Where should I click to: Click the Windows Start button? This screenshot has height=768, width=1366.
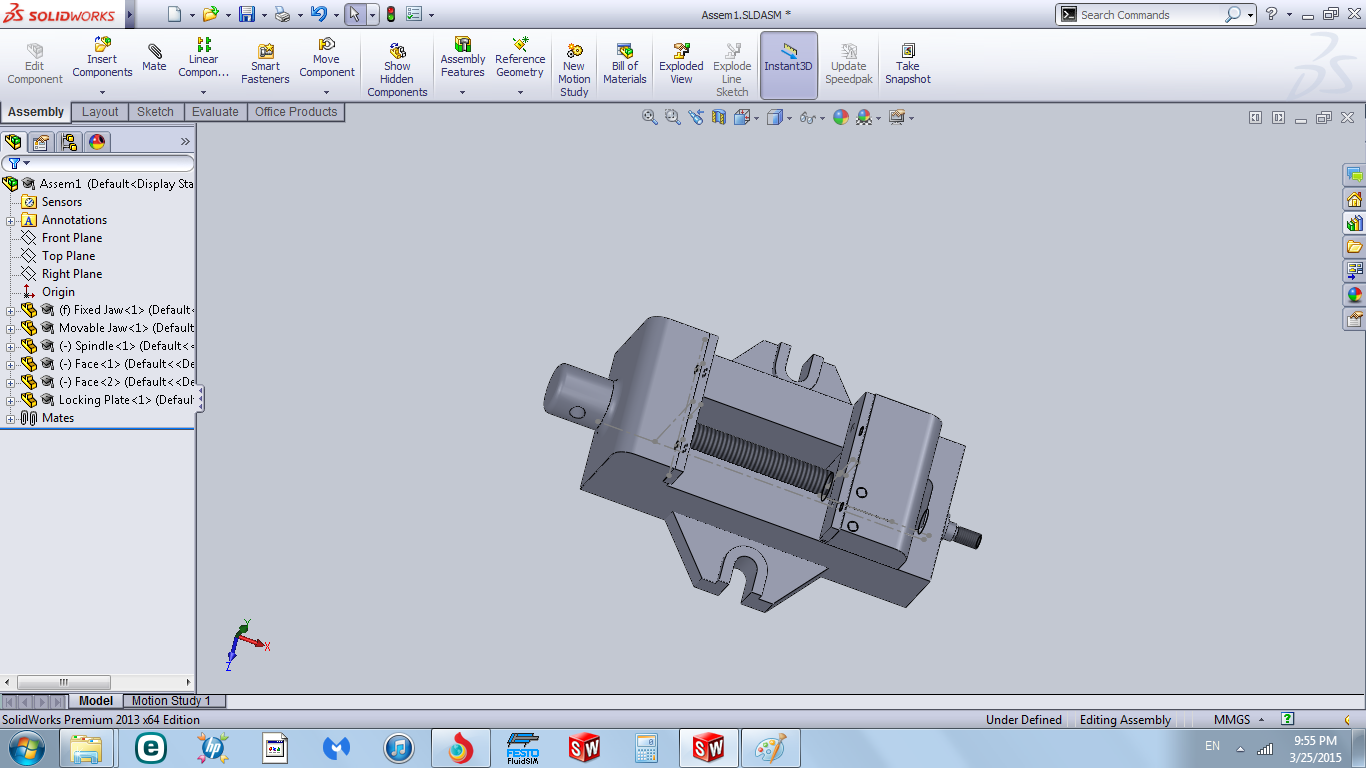25,747
